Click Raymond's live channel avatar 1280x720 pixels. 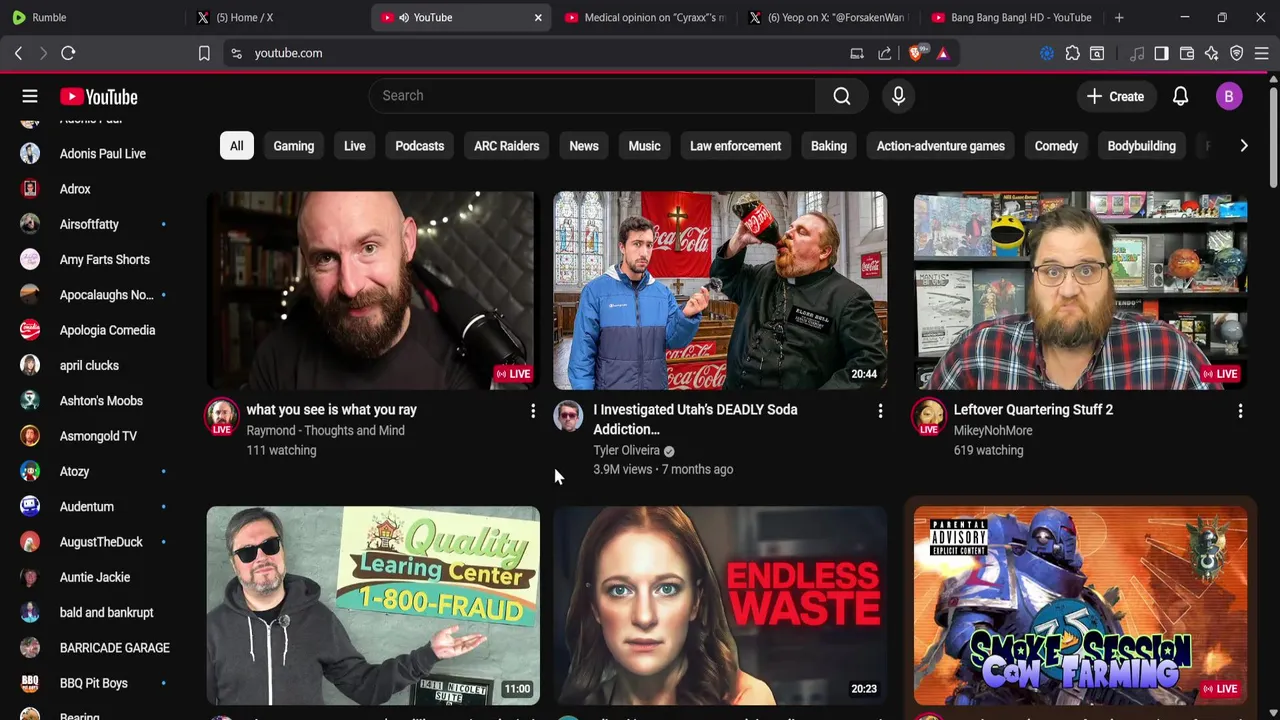coord(221,416)
